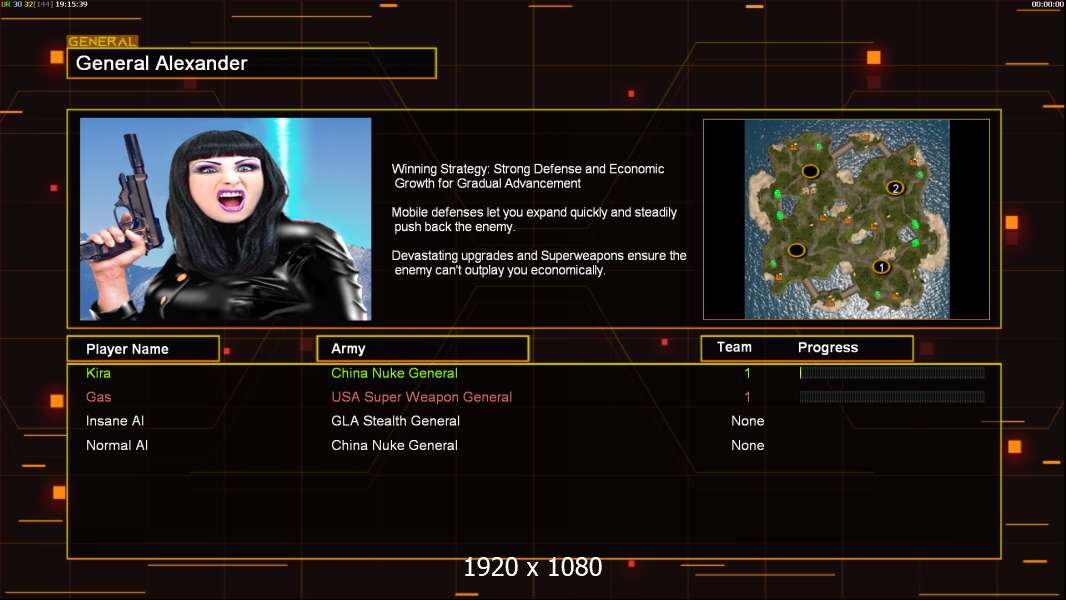Click the GENERAL label tag
1066x600 pixels.
click(x=103, y=41)
